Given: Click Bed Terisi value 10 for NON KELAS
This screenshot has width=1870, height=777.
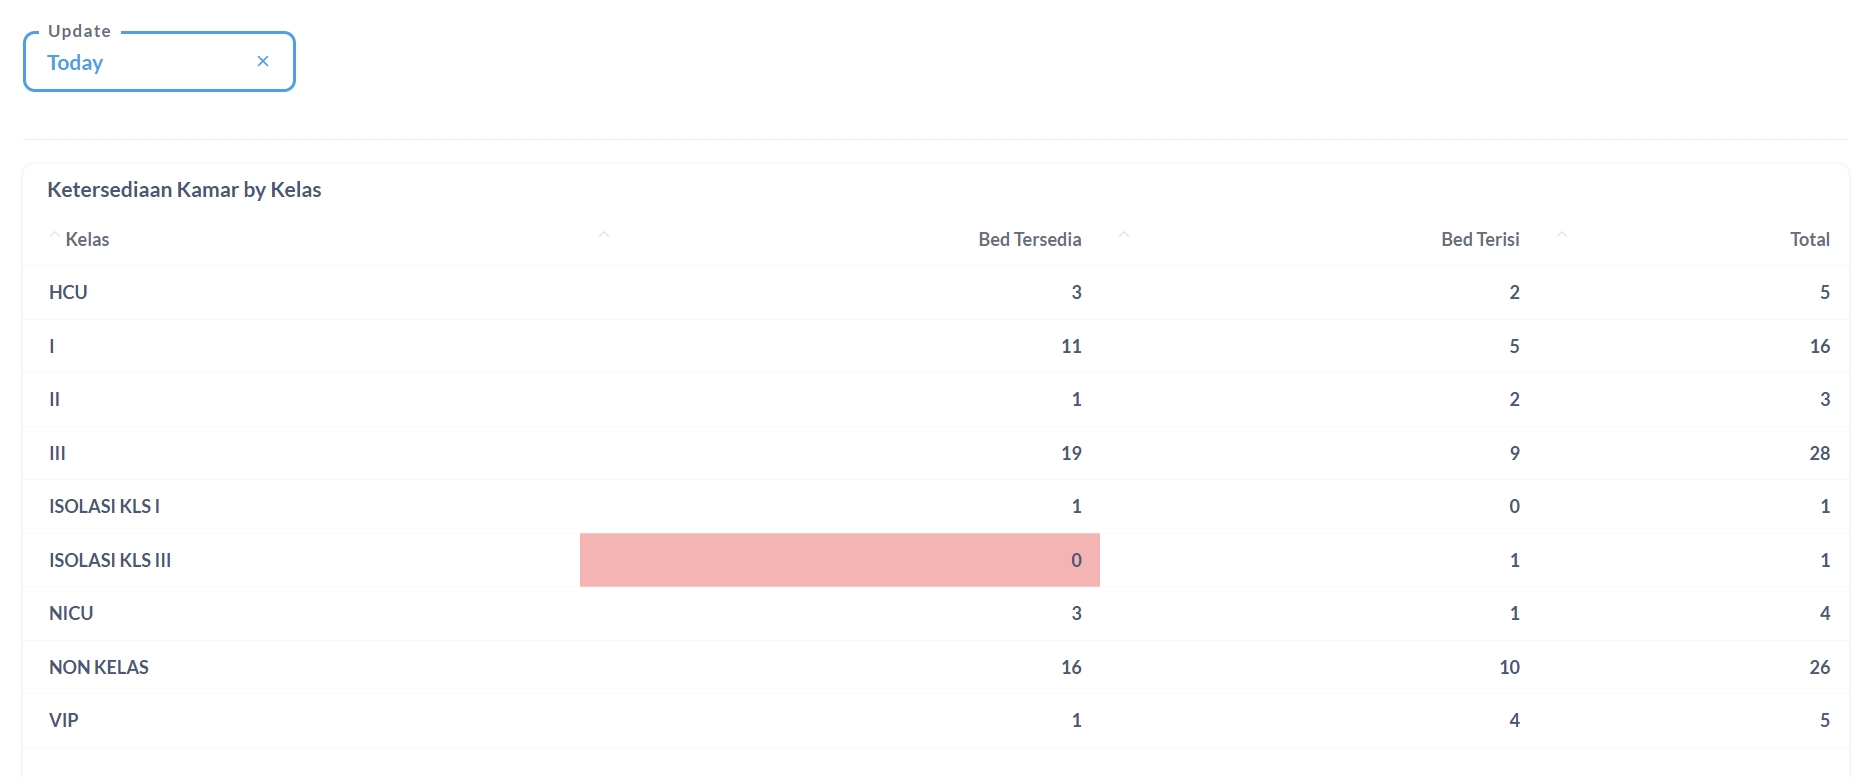Looking at the screenshot, I should (1509, 668).
